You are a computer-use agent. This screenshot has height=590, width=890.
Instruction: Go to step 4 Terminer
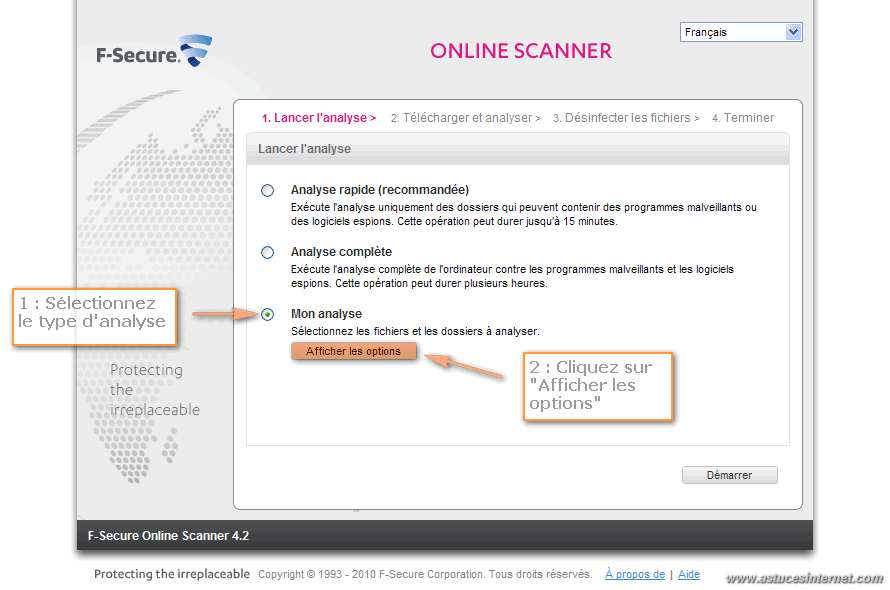tap(743, 118)
